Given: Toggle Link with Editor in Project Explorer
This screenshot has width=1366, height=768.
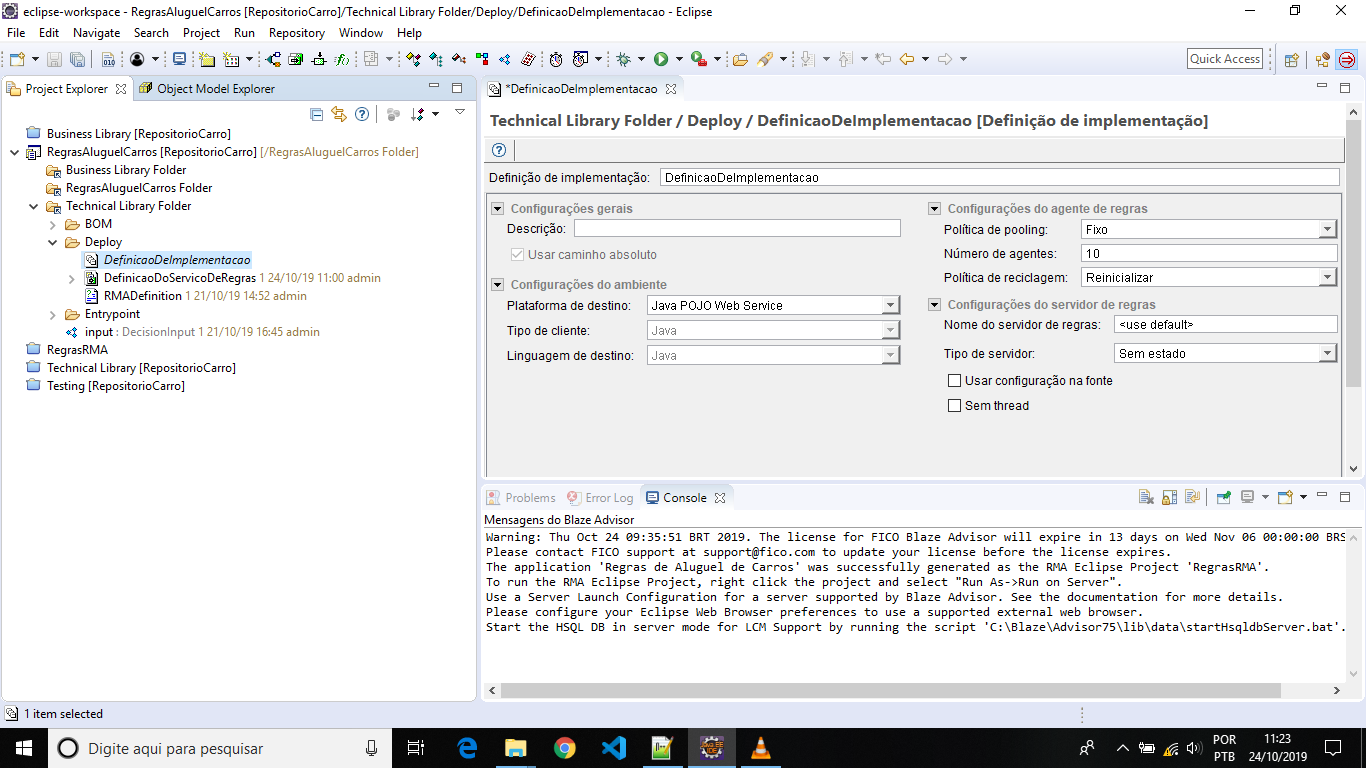Looking at the screenshot, I should tap(338, 114).
